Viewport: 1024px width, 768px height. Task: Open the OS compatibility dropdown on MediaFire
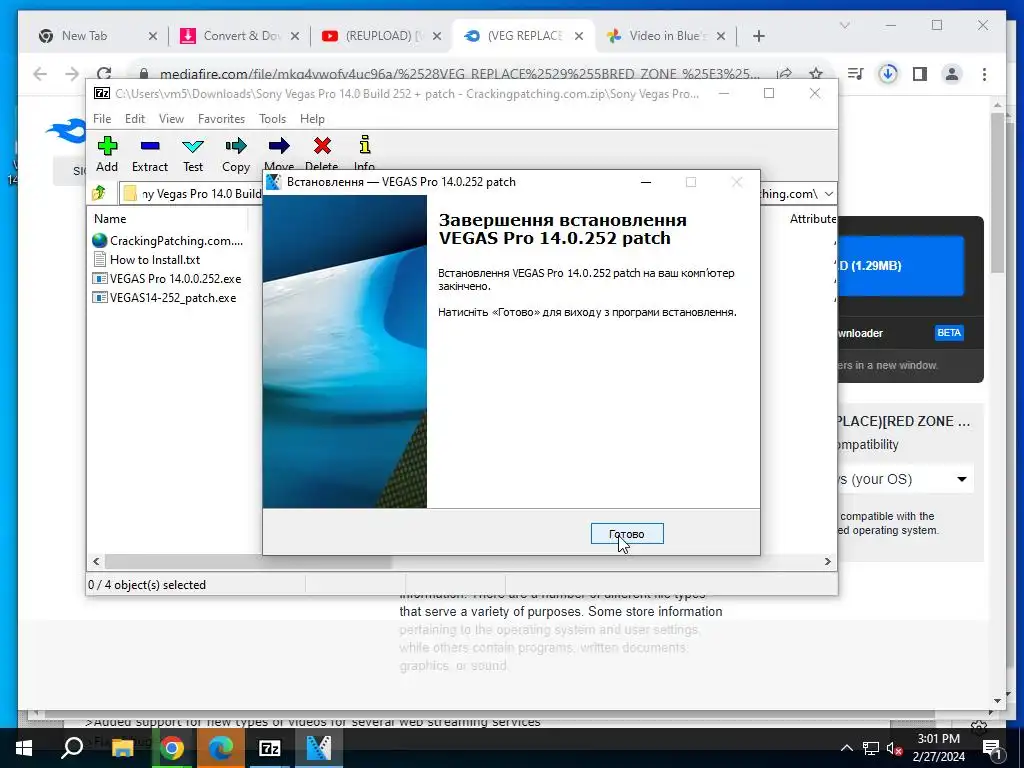pos(905,479)
